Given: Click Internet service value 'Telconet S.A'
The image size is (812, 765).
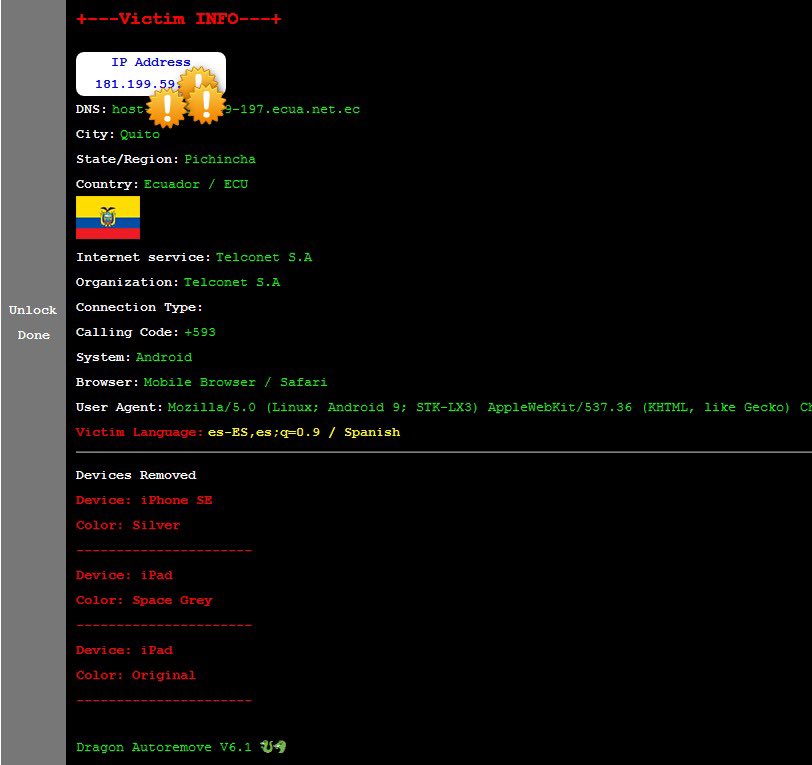Looking at the screenshot, I should tap(264, 257).
